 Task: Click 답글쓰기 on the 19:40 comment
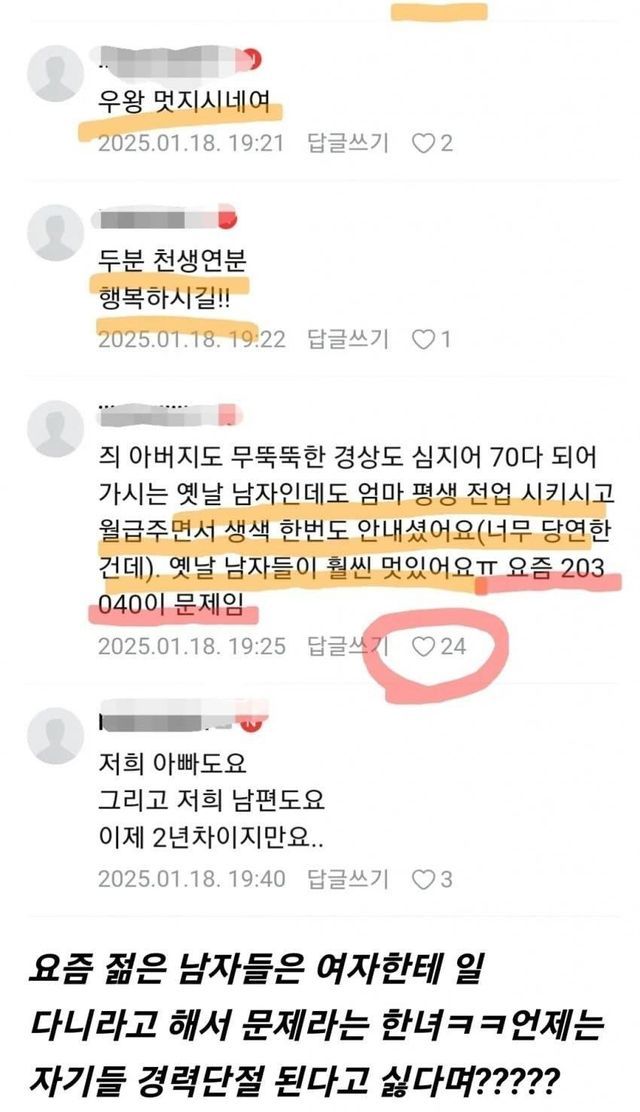348,879
